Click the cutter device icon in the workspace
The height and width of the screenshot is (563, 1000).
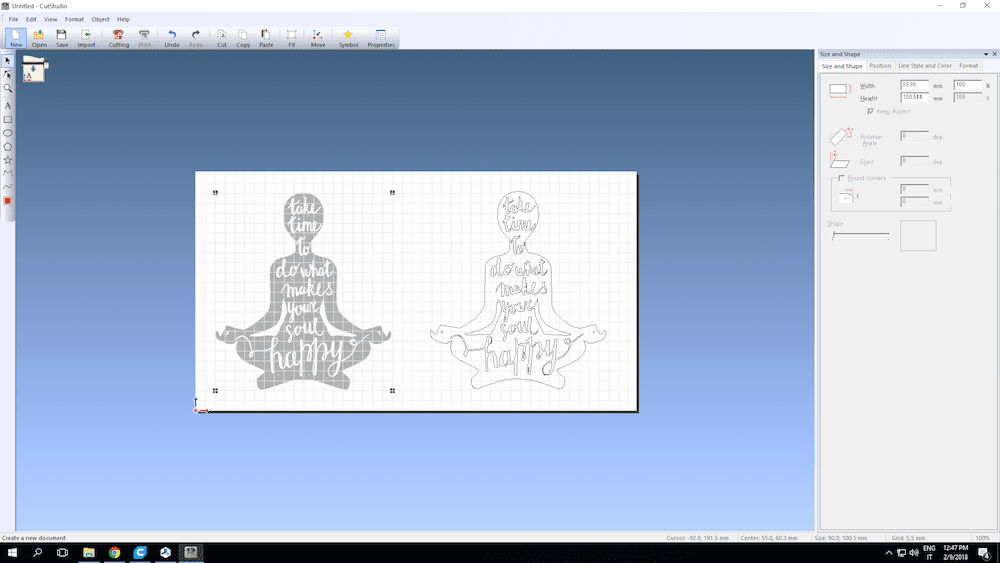click(x=34, y=69)
